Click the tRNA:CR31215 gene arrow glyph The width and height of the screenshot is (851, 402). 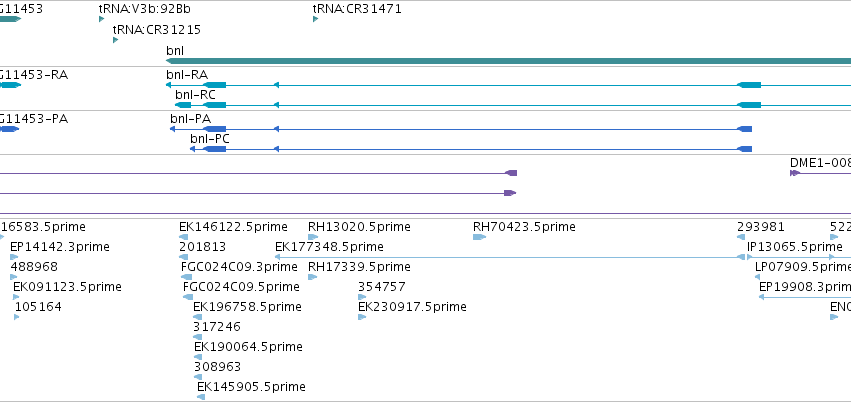click(x=116, y=40)
